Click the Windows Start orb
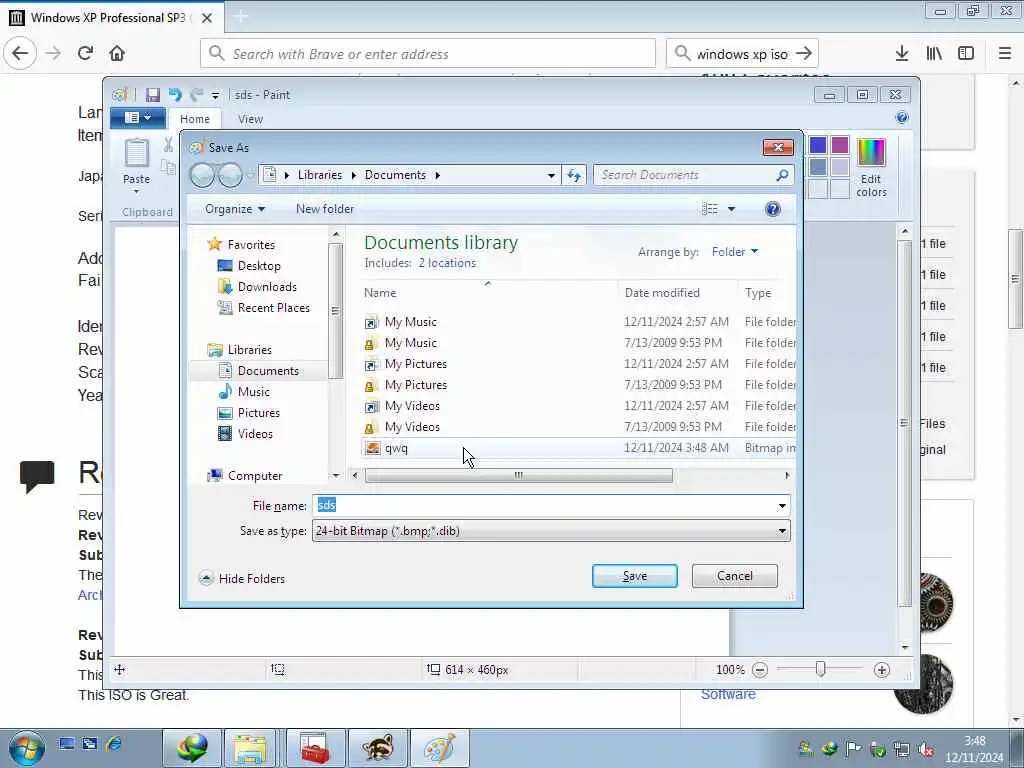The image size is (1024, 768). coord(26,748)
